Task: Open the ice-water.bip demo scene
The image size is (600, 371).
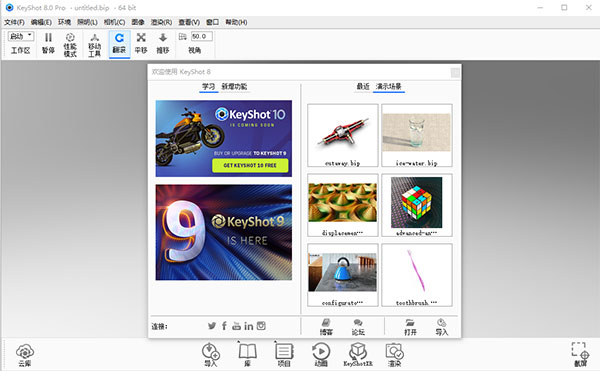Action: point(417,135)
